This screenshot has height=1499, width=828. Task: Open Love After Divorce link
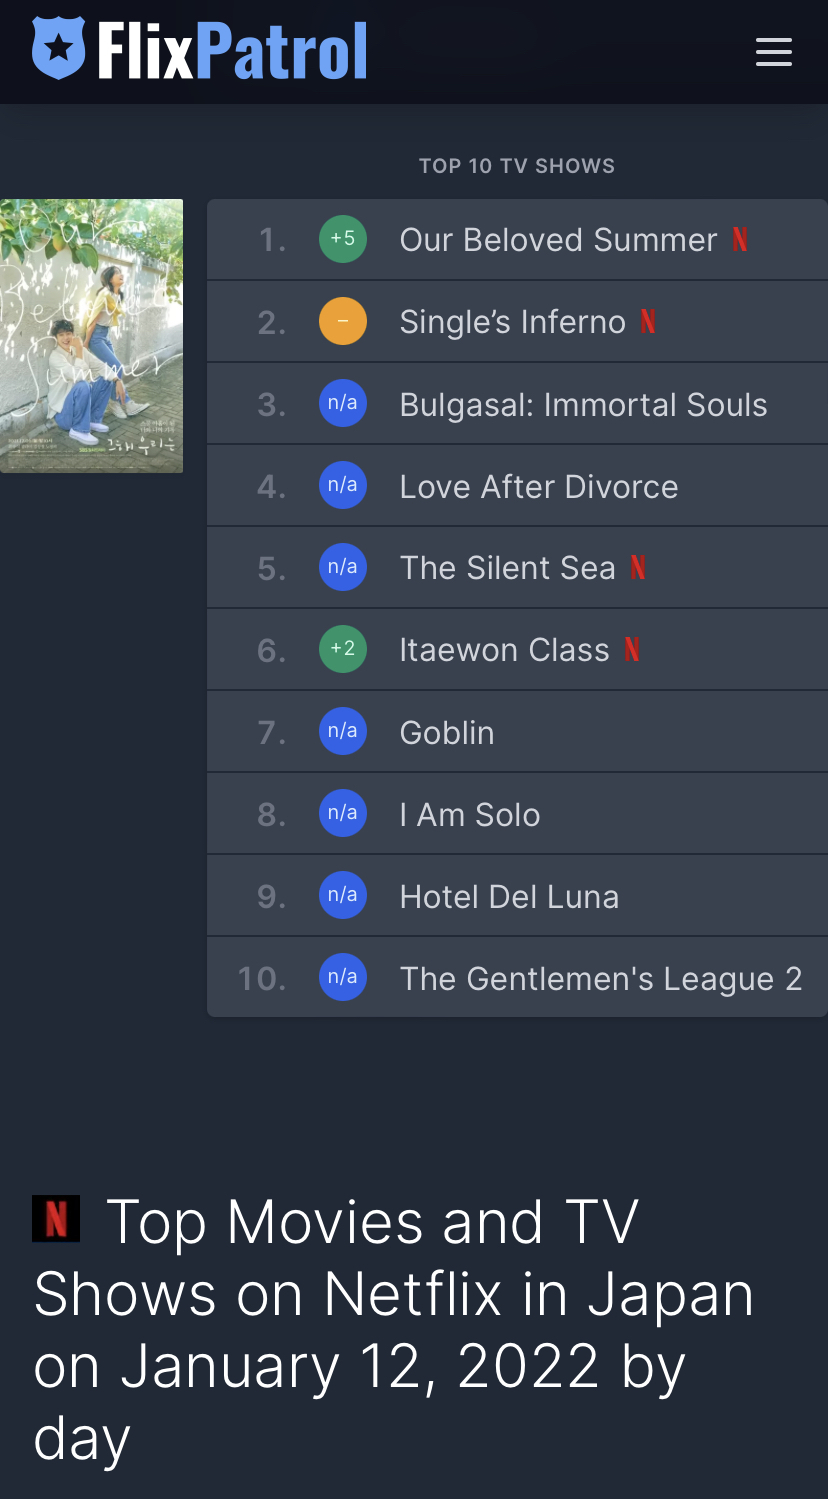(x=538, y=487)
